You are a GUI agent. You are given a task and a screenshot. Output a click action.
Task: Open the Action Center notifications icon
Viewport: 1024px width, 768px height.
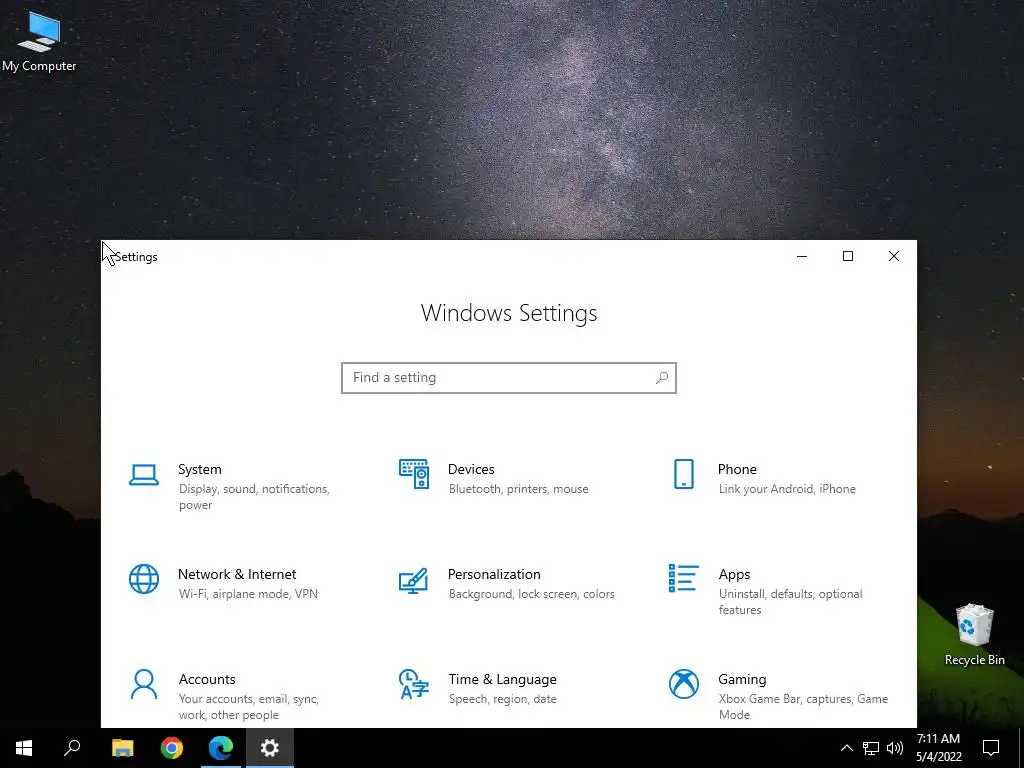coord(991,748)
